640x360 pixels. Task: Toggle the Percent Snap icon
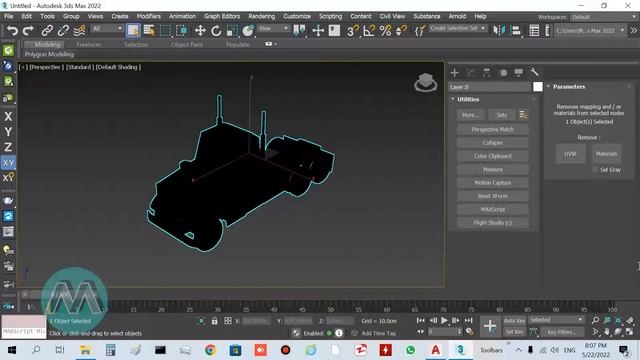click(385, 31)
